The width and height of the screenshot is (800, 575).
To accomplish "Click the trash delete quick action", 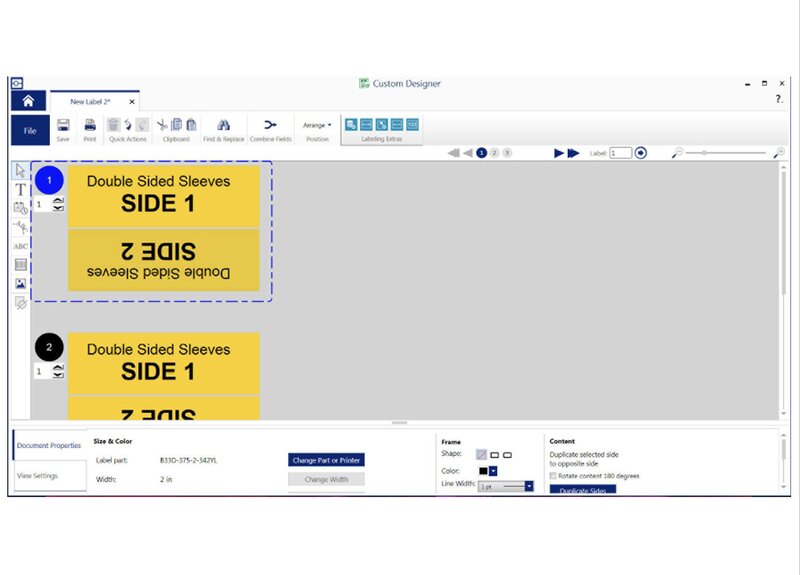I will click(113, 124).
